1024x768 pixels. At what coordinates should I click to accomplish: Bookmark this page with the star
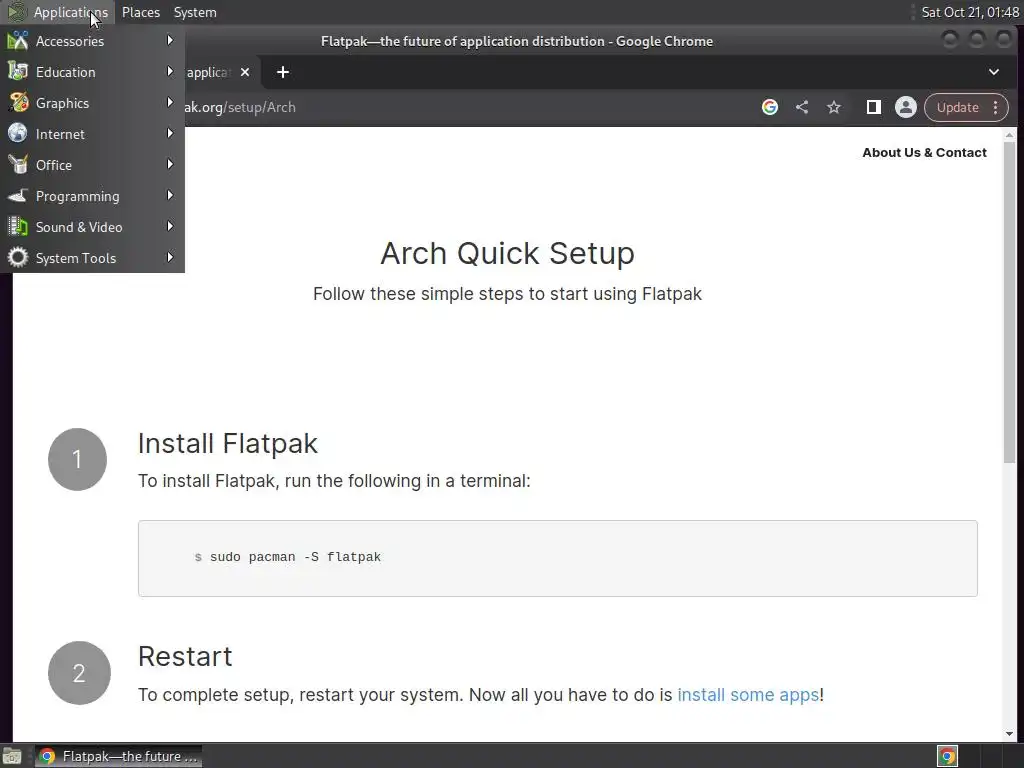click(x=834, y=107)
